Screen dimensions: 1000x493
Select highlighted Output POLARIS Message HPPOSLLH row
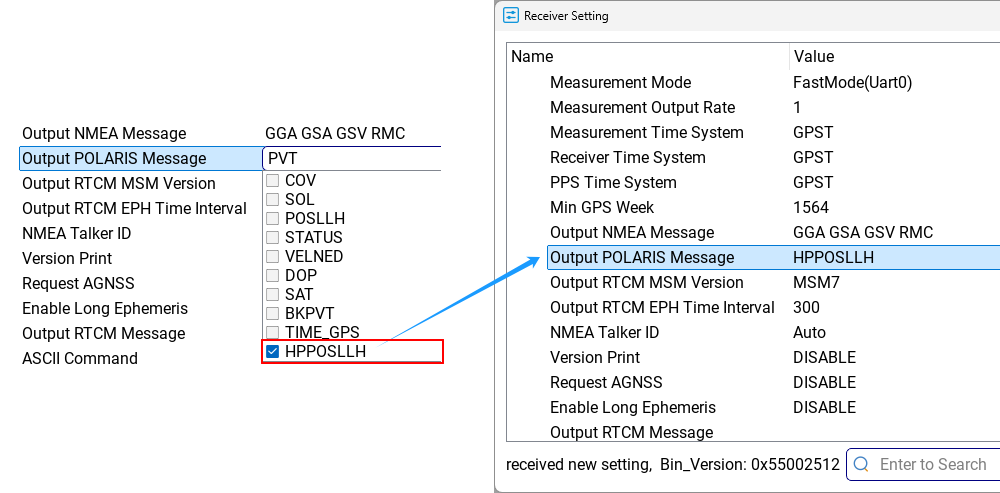(773, 258)
